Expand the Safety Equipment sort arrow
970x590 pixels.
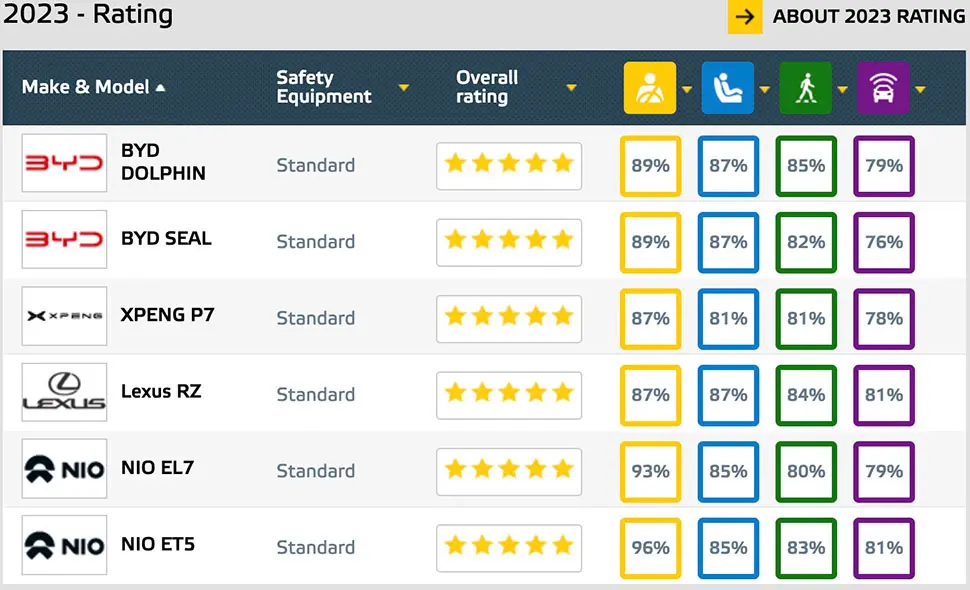[x=404, y=88]
